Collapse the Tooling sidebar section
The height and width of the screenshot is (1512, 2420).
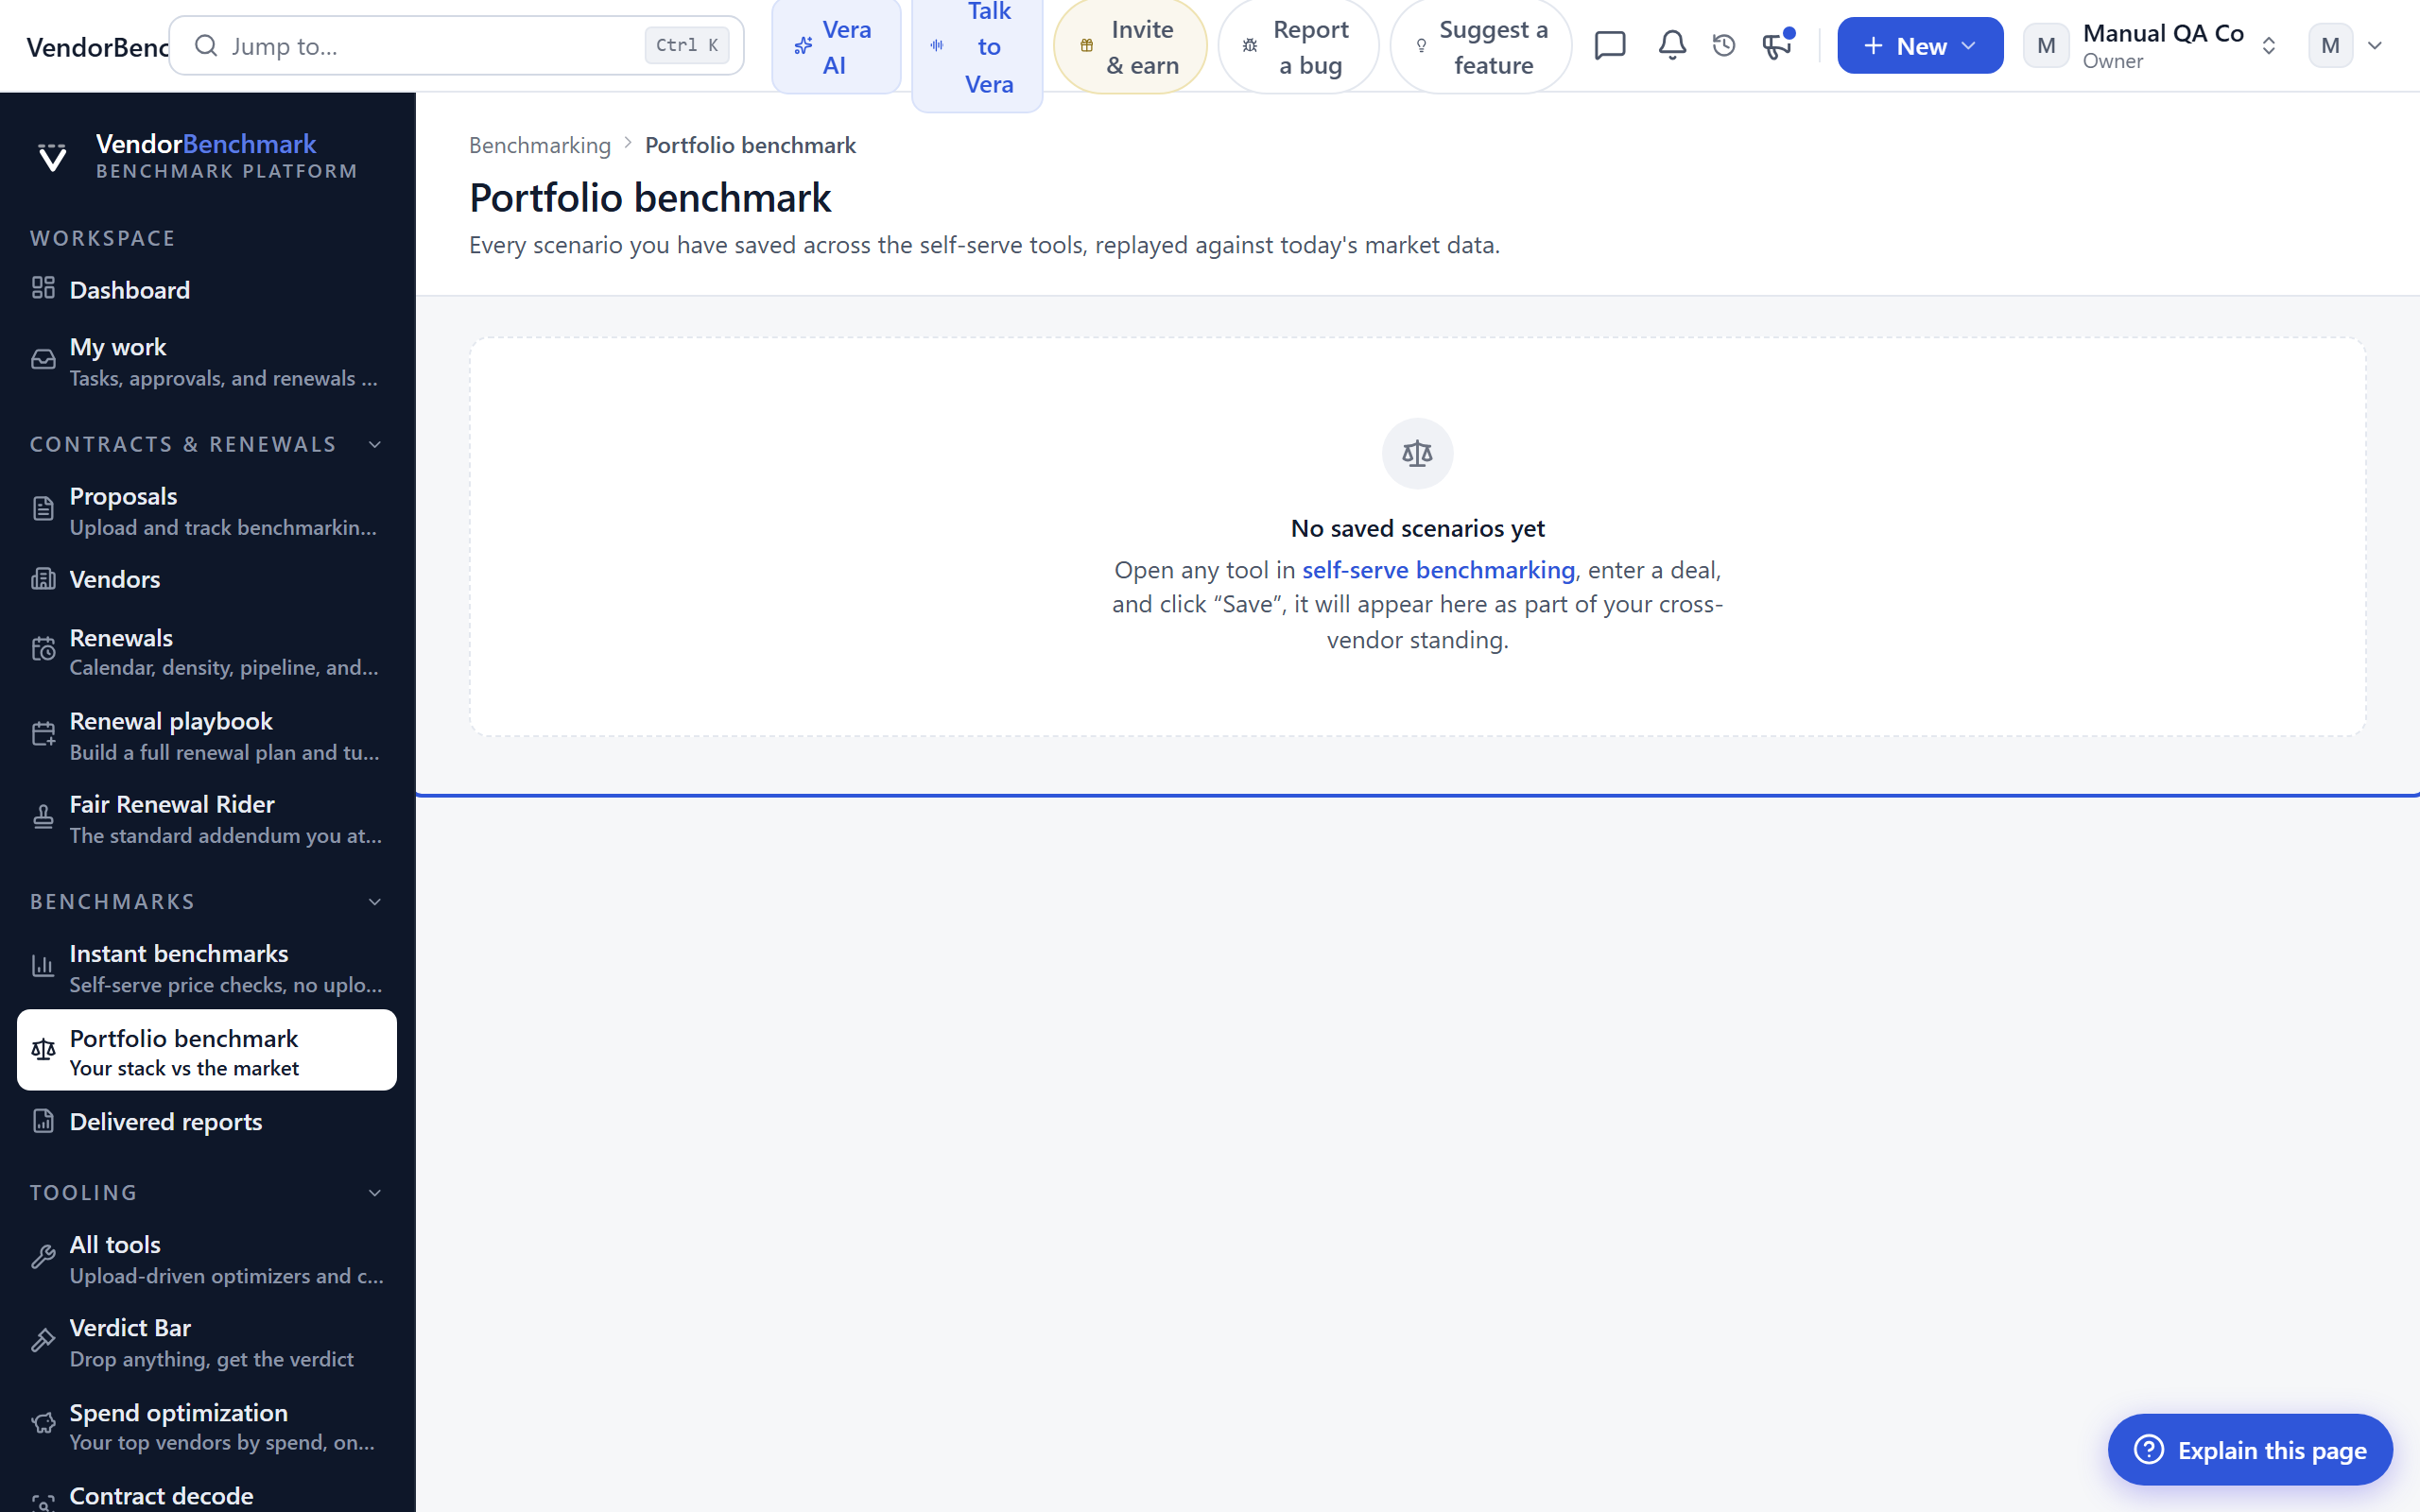coord(375,1193)
